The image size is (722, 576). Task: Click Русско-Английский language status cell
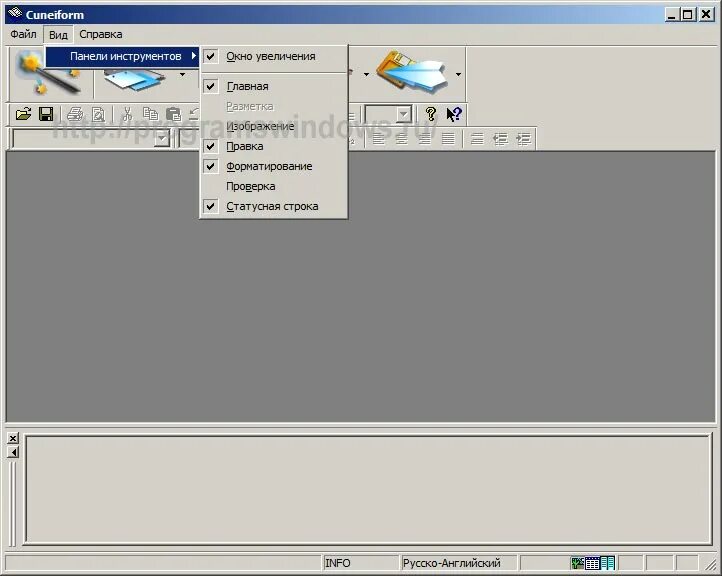459,563
